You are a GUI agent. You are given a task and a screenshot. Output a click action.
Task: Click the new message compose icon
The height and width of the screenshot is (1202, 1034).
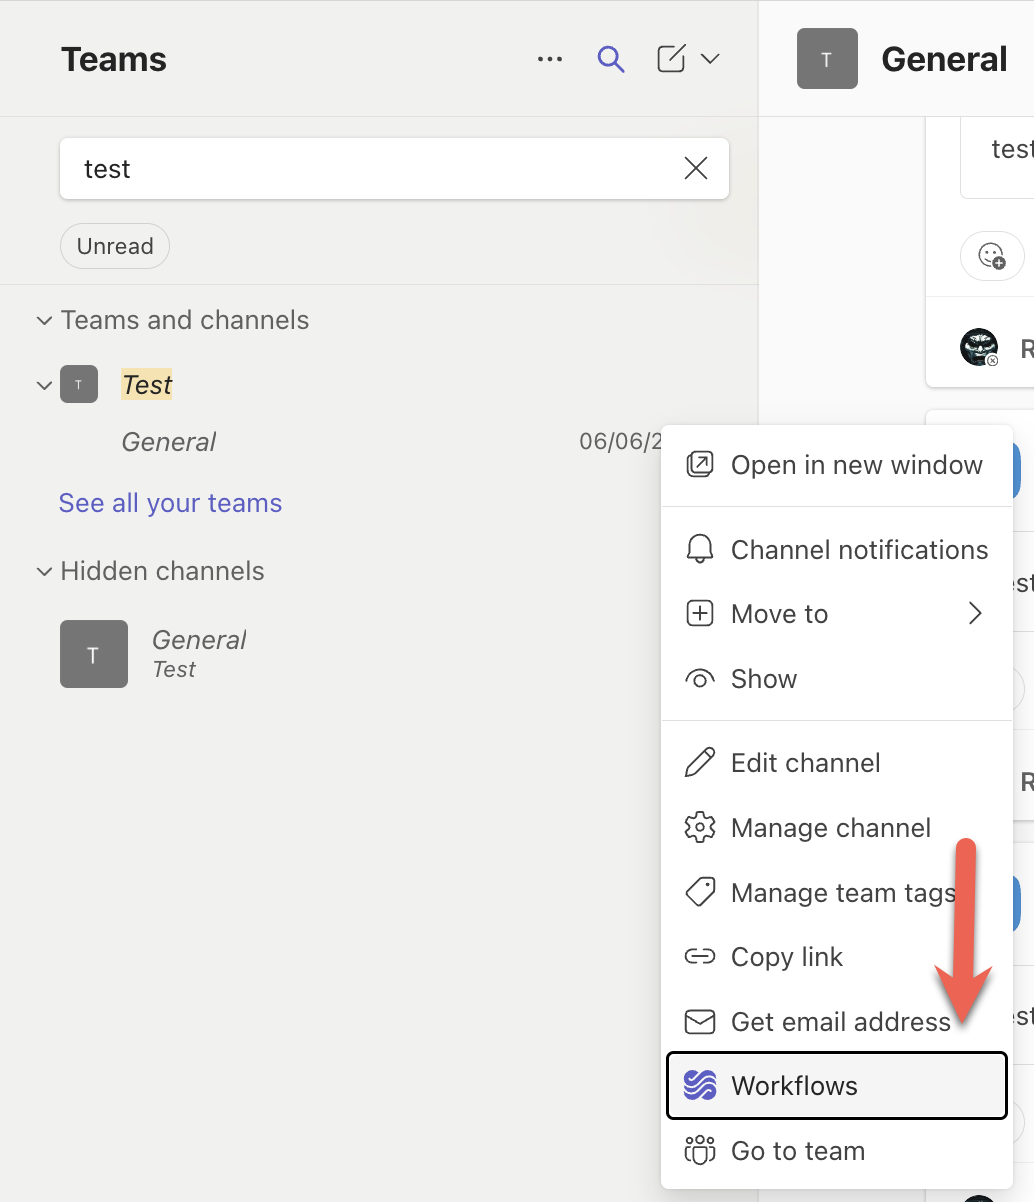tap(671, 59)
